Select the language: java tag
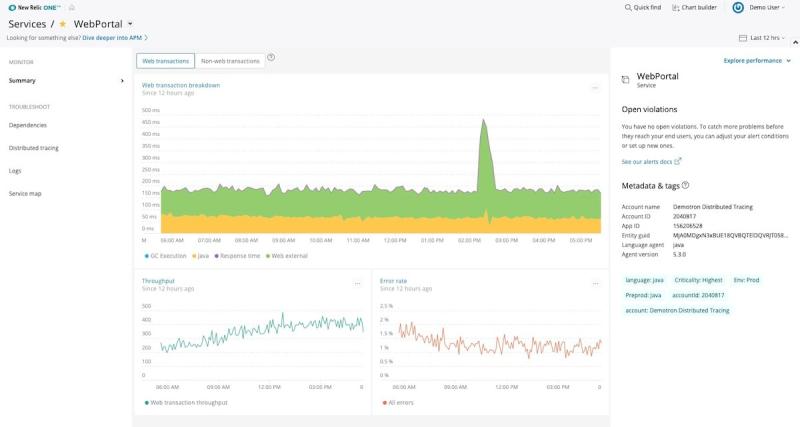Image resolution: width=800 pixels, height=427 pixels. pyautogui.click(x=644, y=280)
